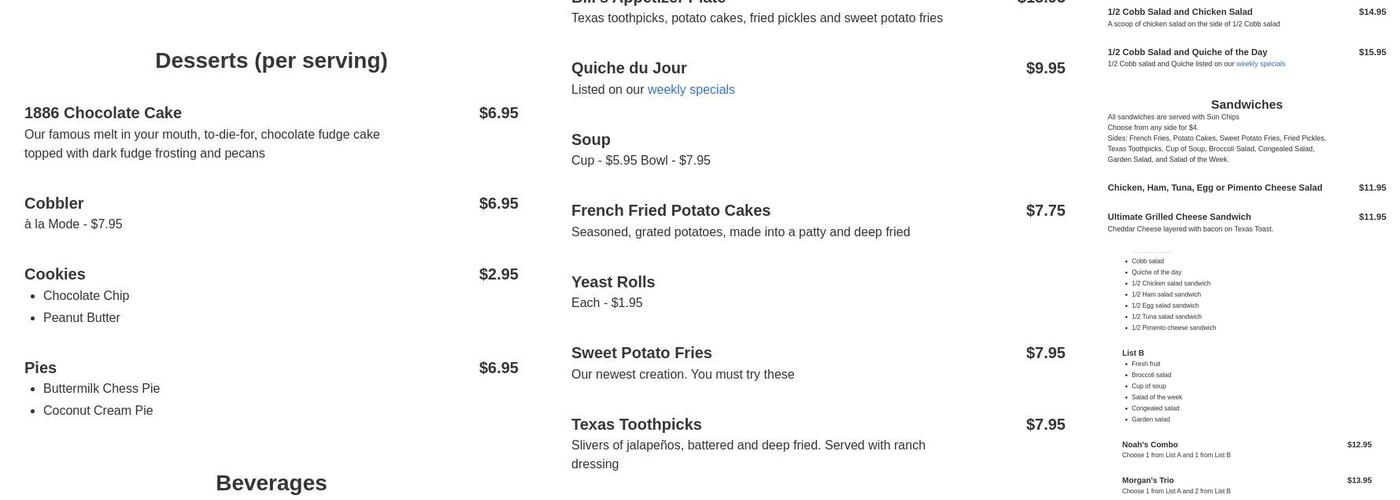Image resolution: width=1400 pixels, height=500 pixels.
Task: Click the Sandwiches section heading
Action: pos(1246,104)
